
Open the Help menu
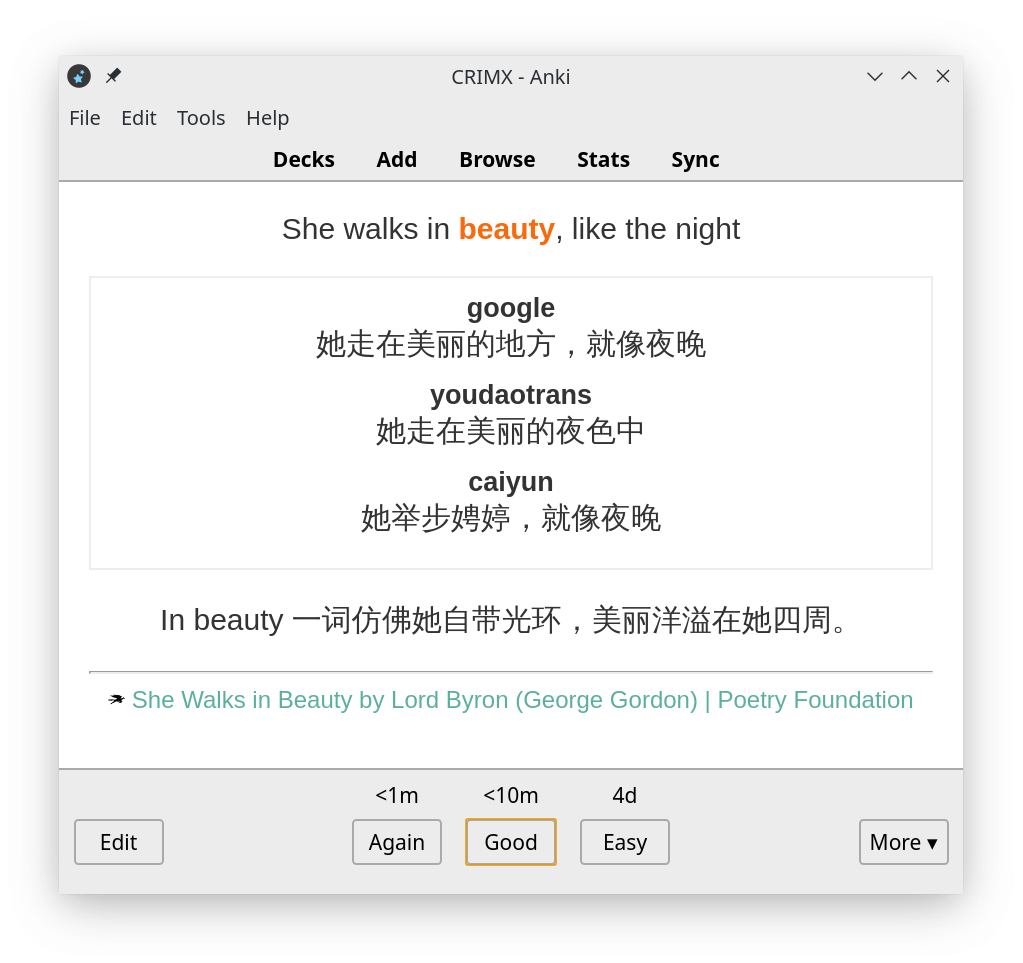click(x=267, y=118)
